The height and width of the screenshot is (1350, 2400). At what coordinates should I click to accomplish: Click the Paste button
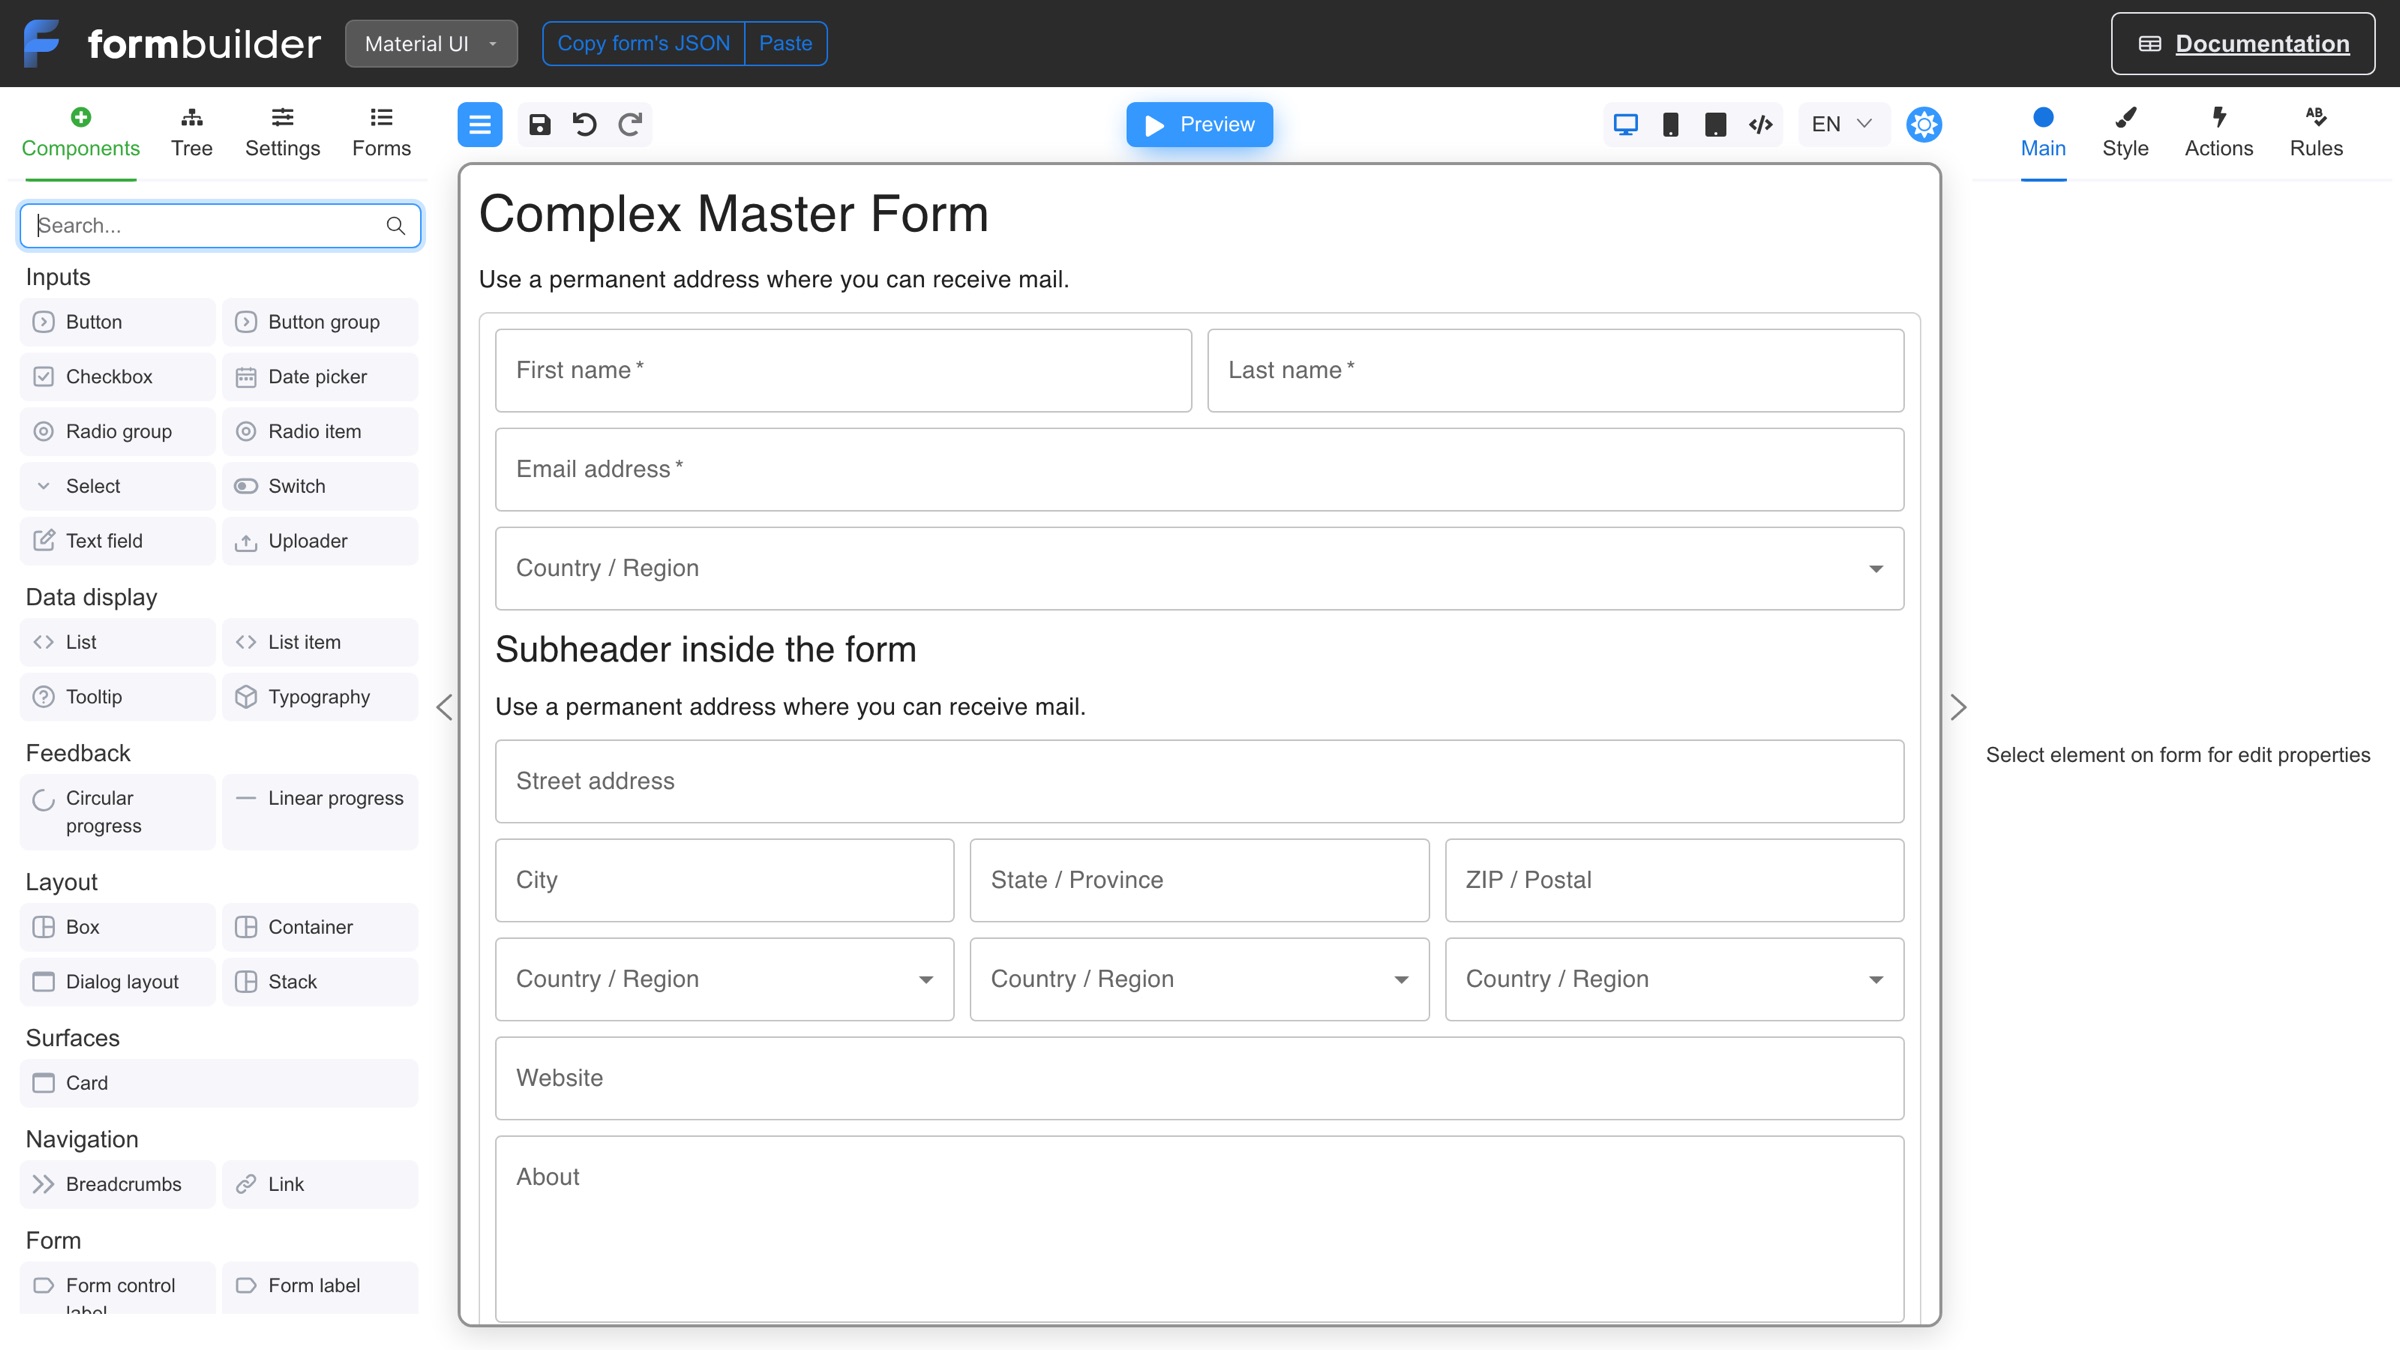(x=786, y=43)
